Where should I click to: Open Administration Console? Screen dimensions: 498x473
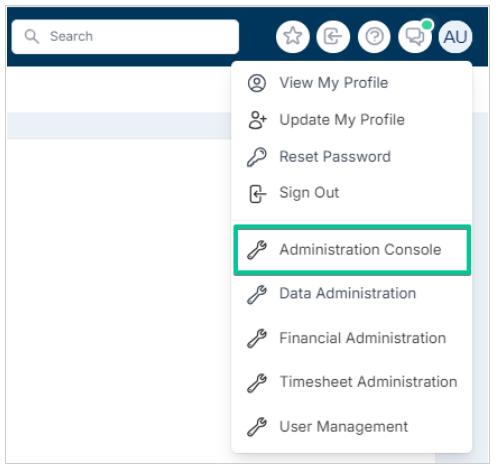[x=352, y=250]
